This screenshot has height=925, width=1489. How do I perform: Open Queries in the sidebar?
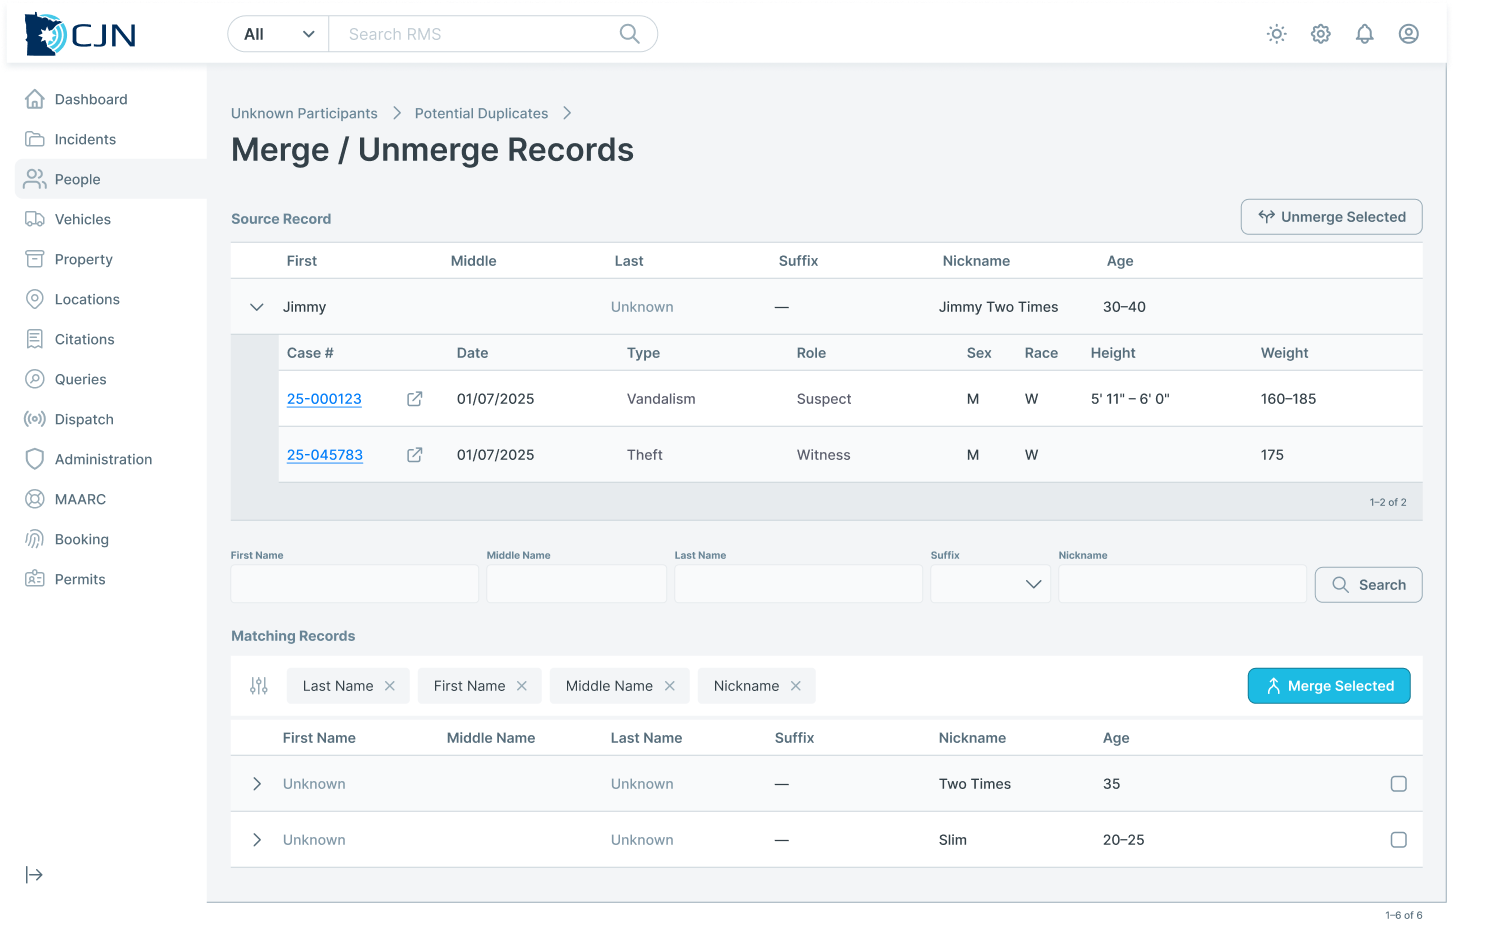(x=111, y=379)
